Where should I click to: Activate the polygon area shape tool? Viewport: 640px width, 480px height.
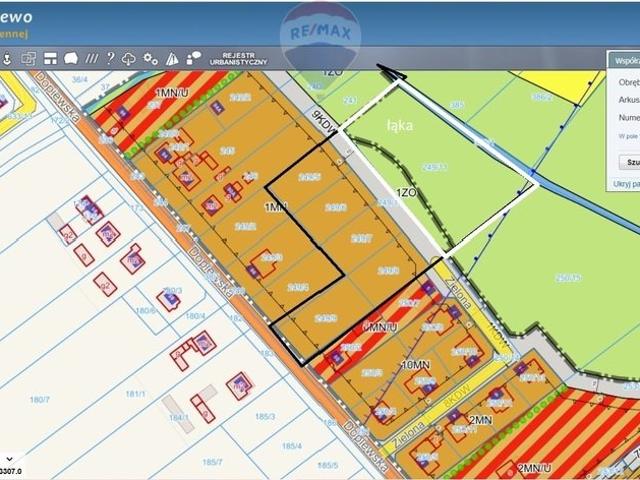pyautogui.click(x=71, y=58)
